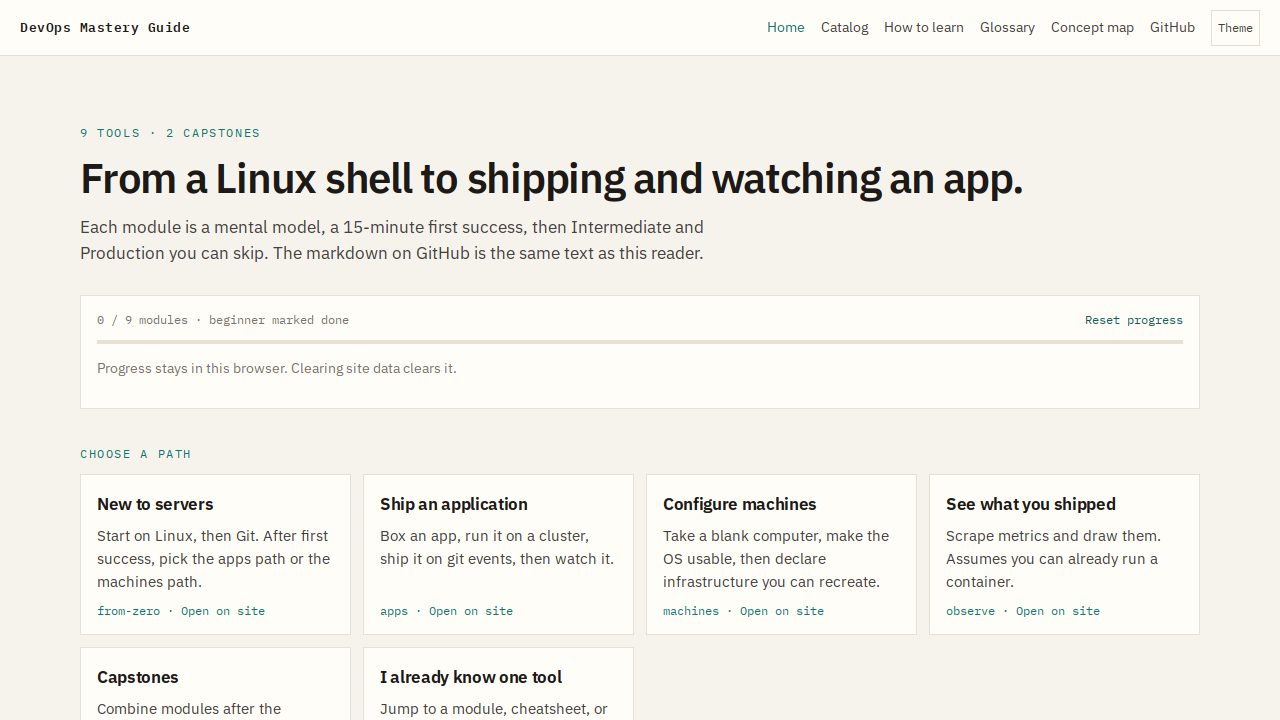Open on site link in New to servers card

223,611
